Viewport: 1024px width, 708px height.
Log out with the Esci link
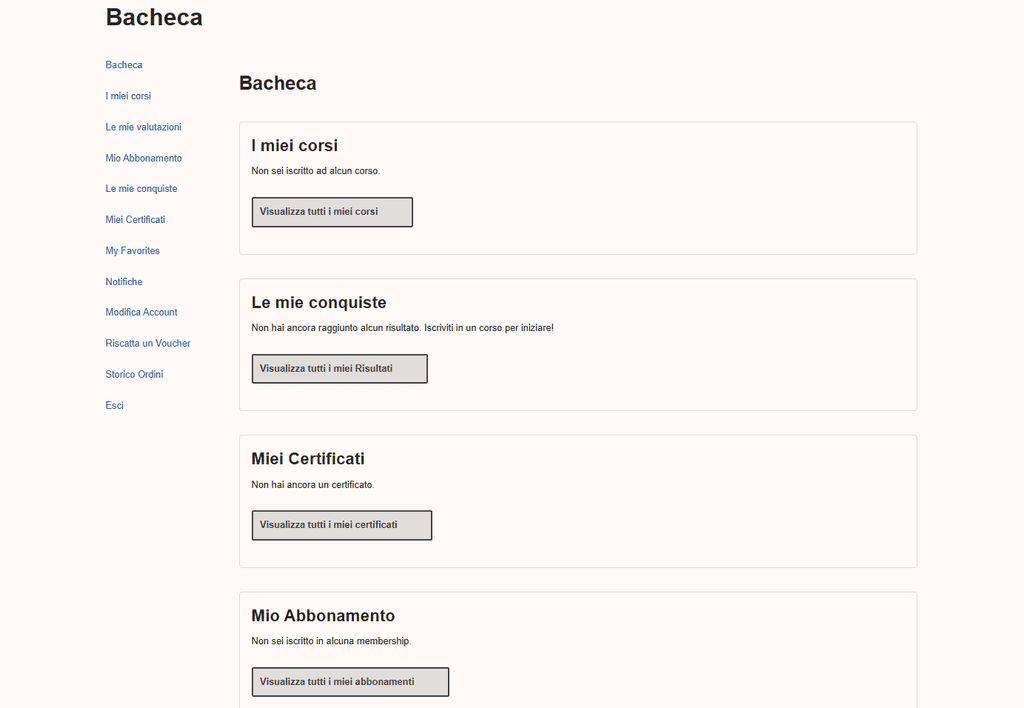tap(114, 406)
